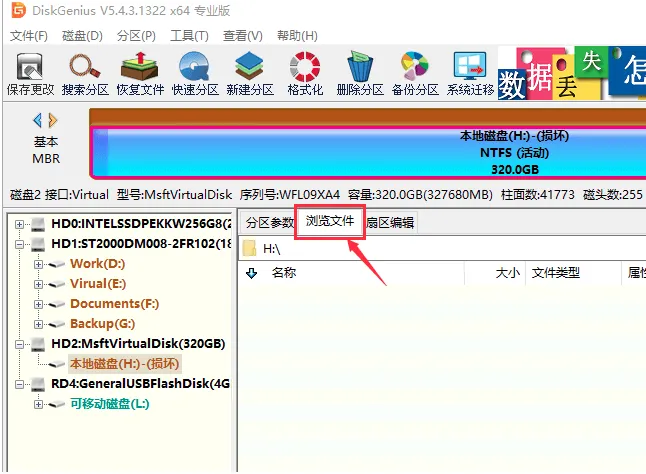646x474 pixels.
Task: Open the 分区(P) menu
Action: 136,36
